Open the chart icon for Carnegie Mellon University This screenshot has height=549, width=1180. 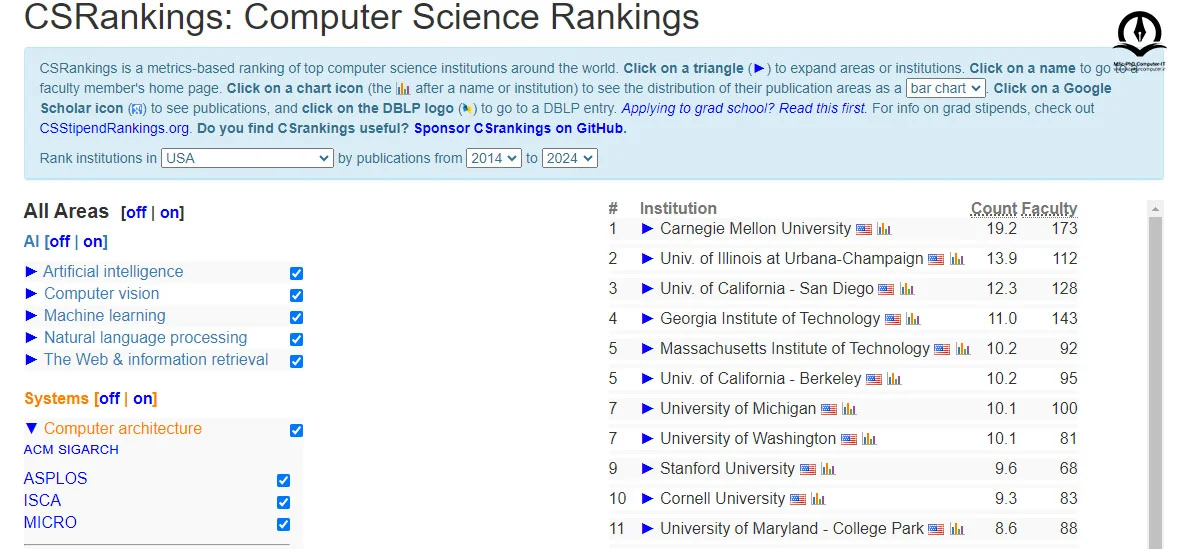[884, 229]
